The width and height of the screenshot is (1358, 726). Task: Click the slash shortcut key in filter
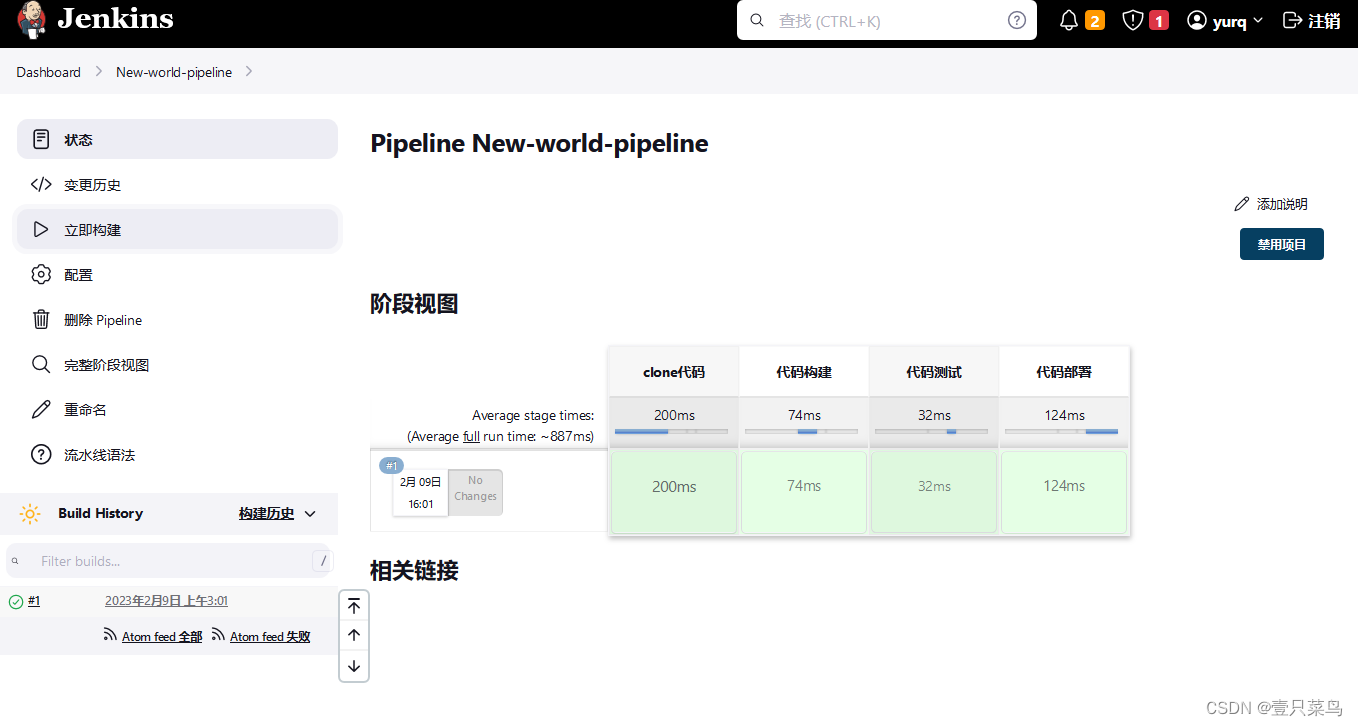(322, 561)
